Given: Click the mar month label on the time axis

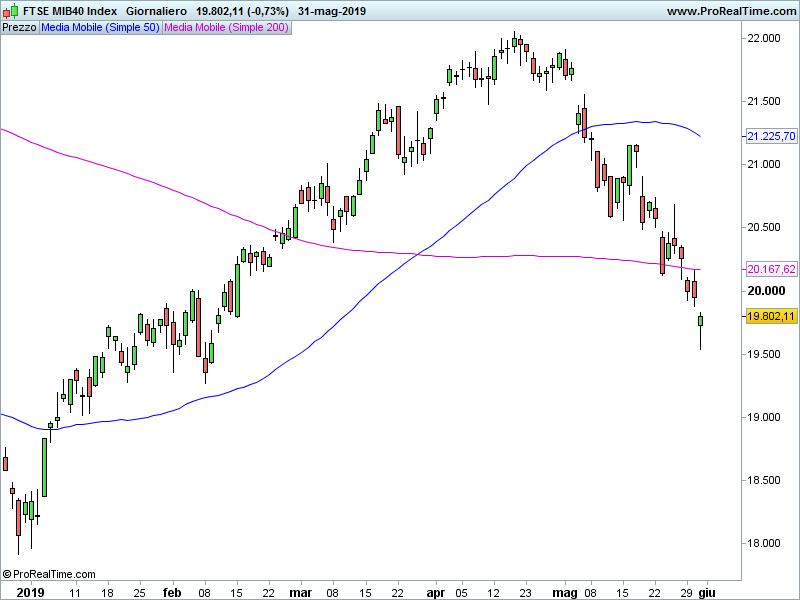Looking at the screenshot, I should pos(301,593).
